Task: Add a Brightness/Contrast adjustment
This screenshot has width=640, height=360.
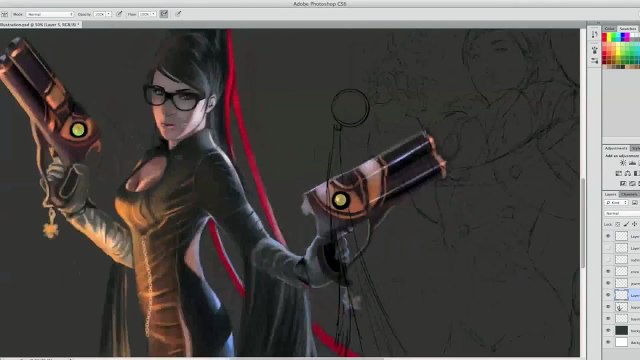Action: (x=623, y=163)
